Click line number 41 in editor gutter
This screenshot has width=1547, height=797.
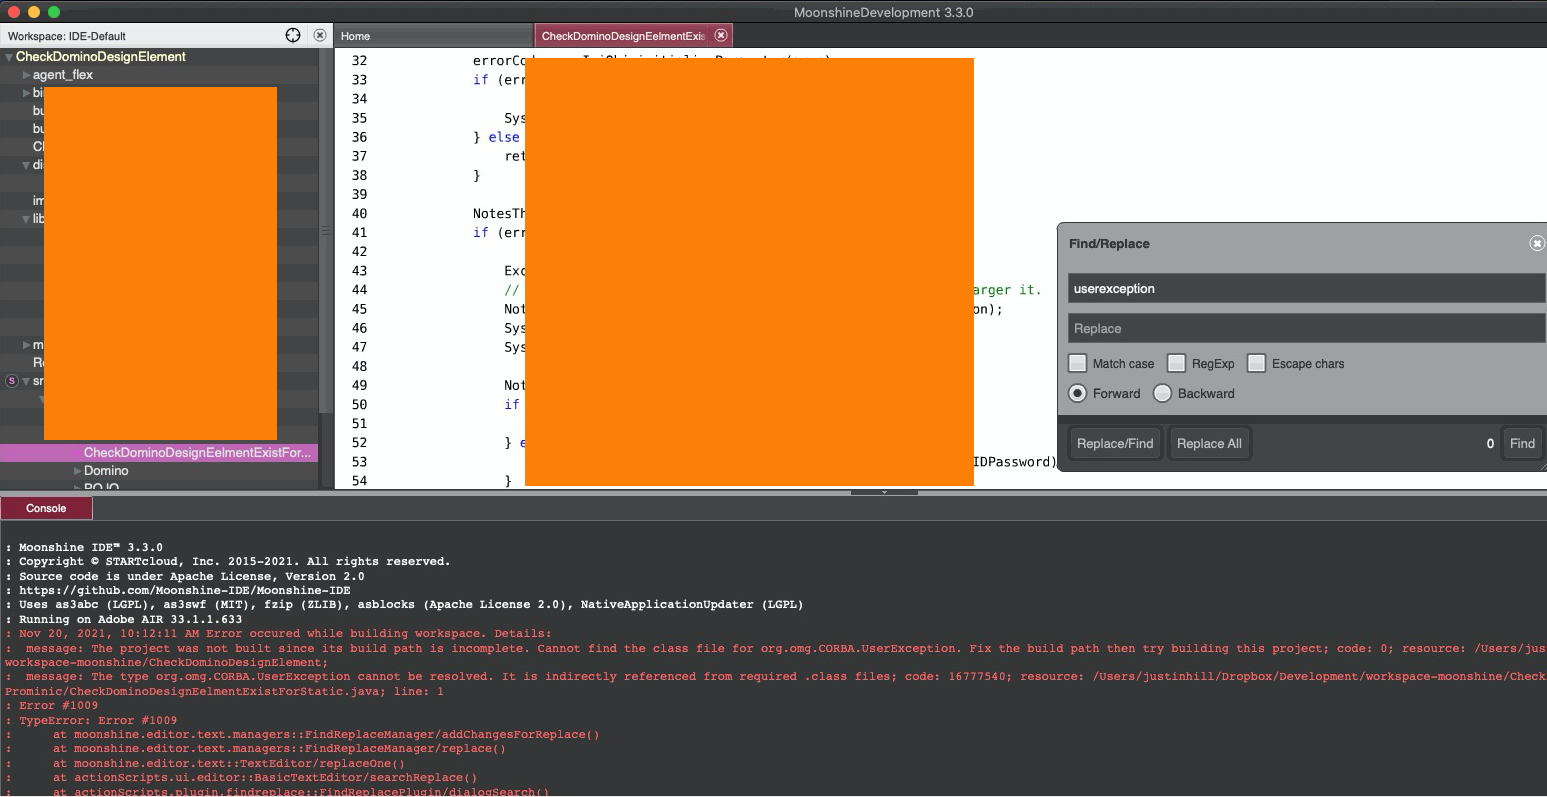(x=359, y=232)
